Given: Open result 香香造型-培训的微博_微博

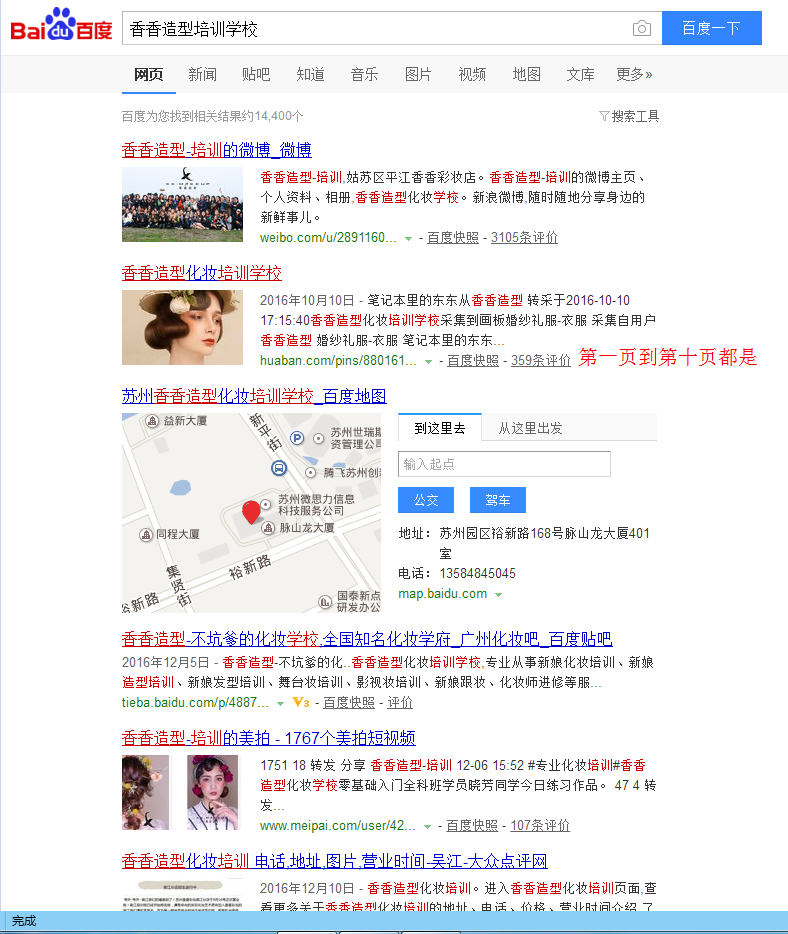Looking at the screenshot, I should coord(217,150).
